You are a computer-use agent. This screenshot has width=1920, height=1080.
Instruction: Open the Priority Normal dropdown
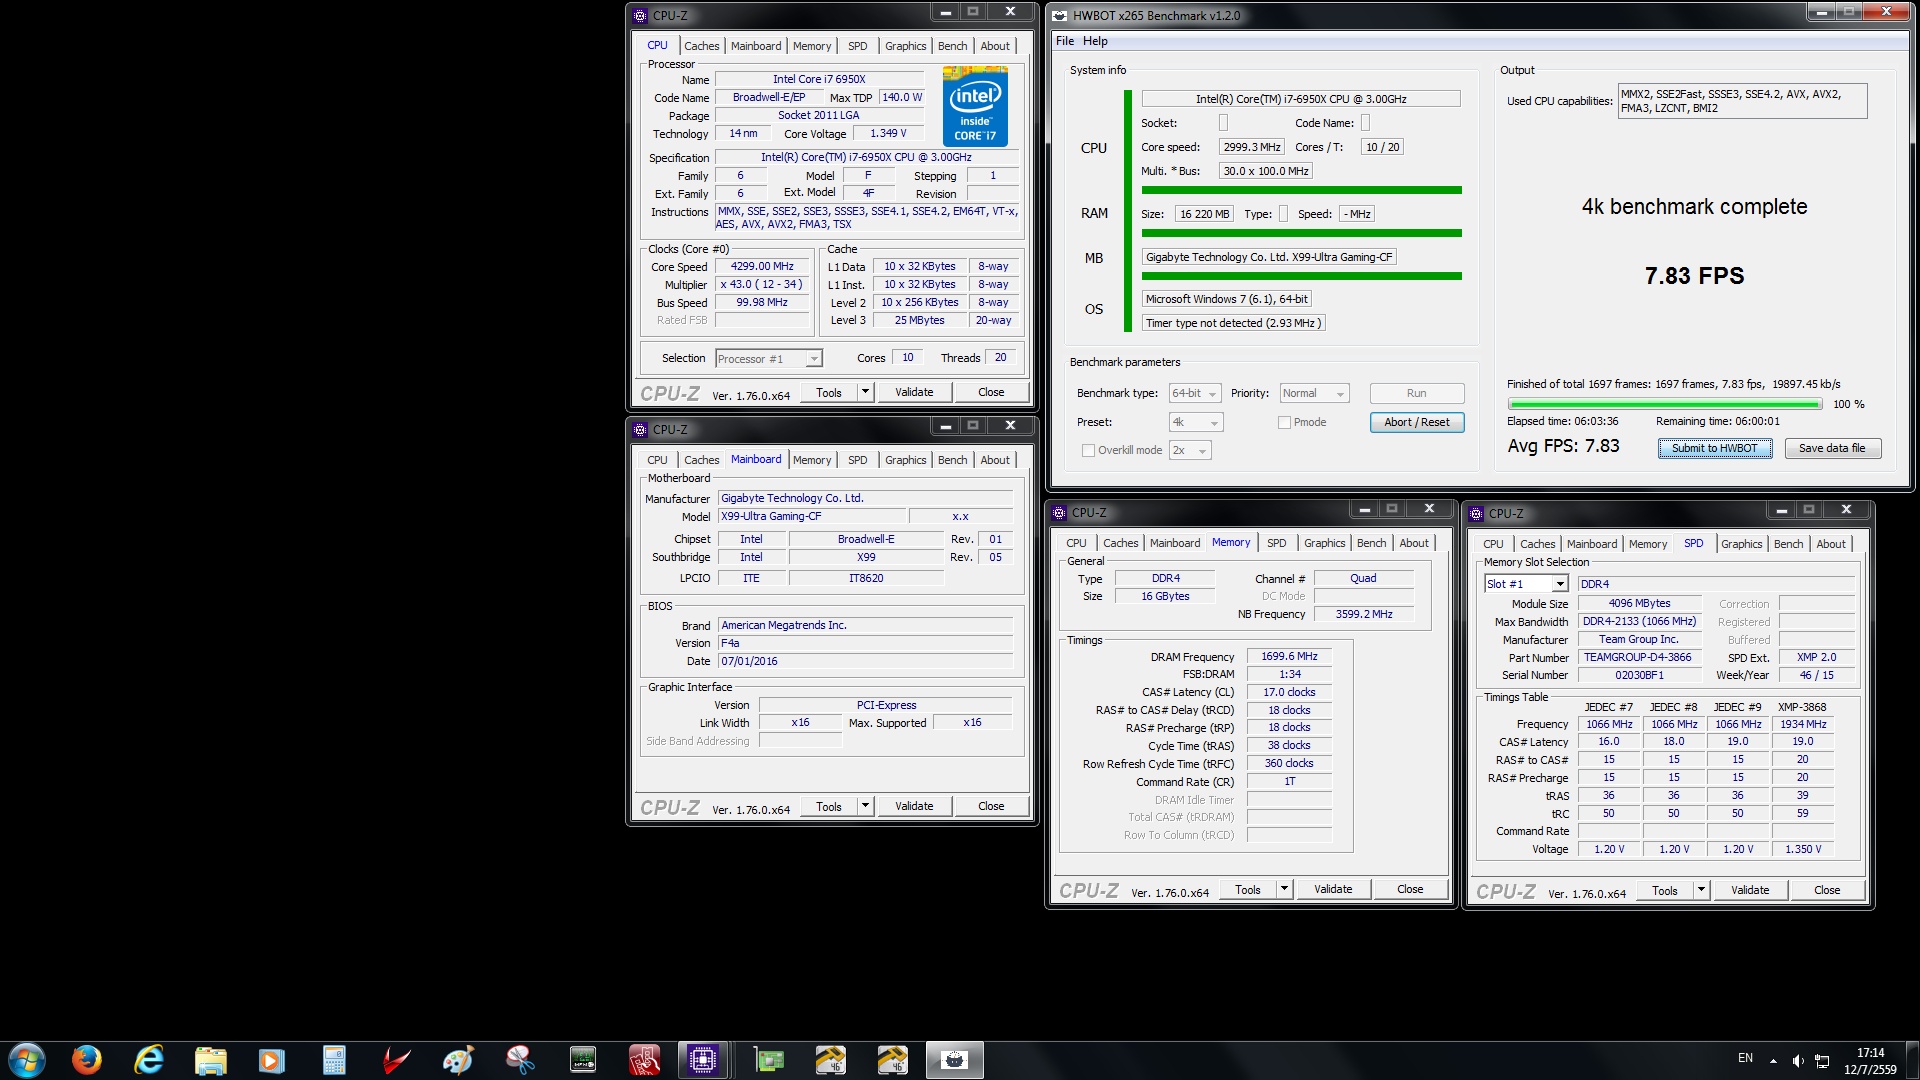[x=1314, y=394]
